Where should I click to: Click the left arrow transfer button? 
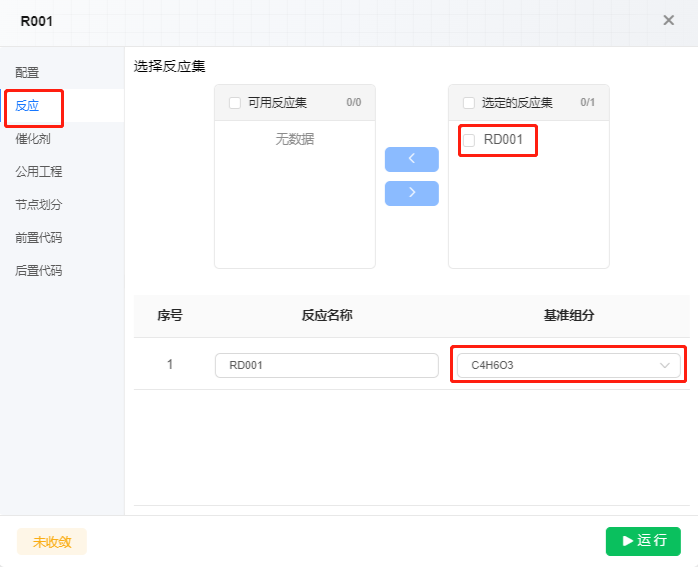coord(412,159)
